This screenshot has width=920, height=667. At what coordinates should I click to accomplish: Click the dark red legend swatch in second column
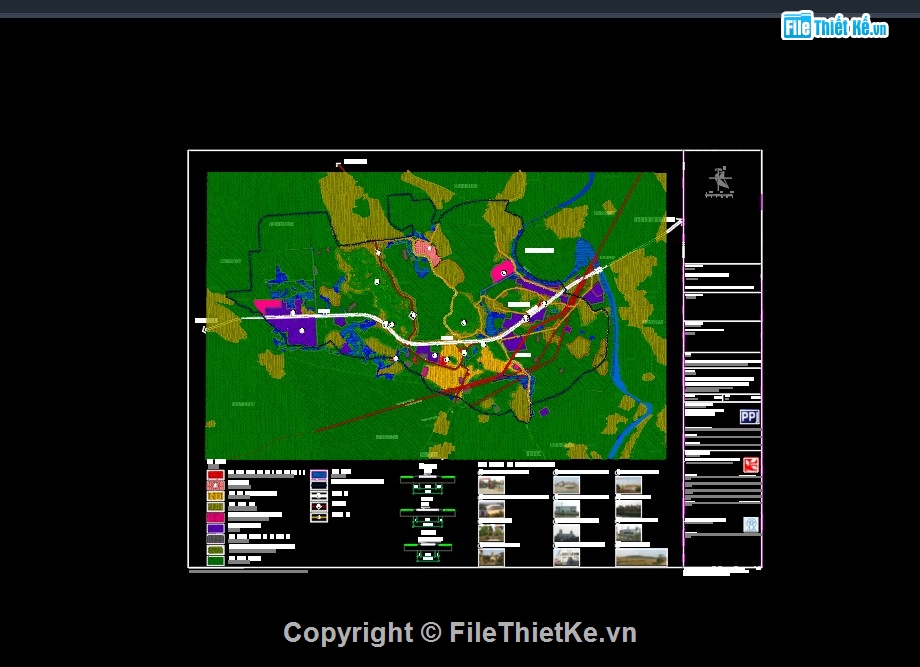pyautogui.click(x=319, y=509)
